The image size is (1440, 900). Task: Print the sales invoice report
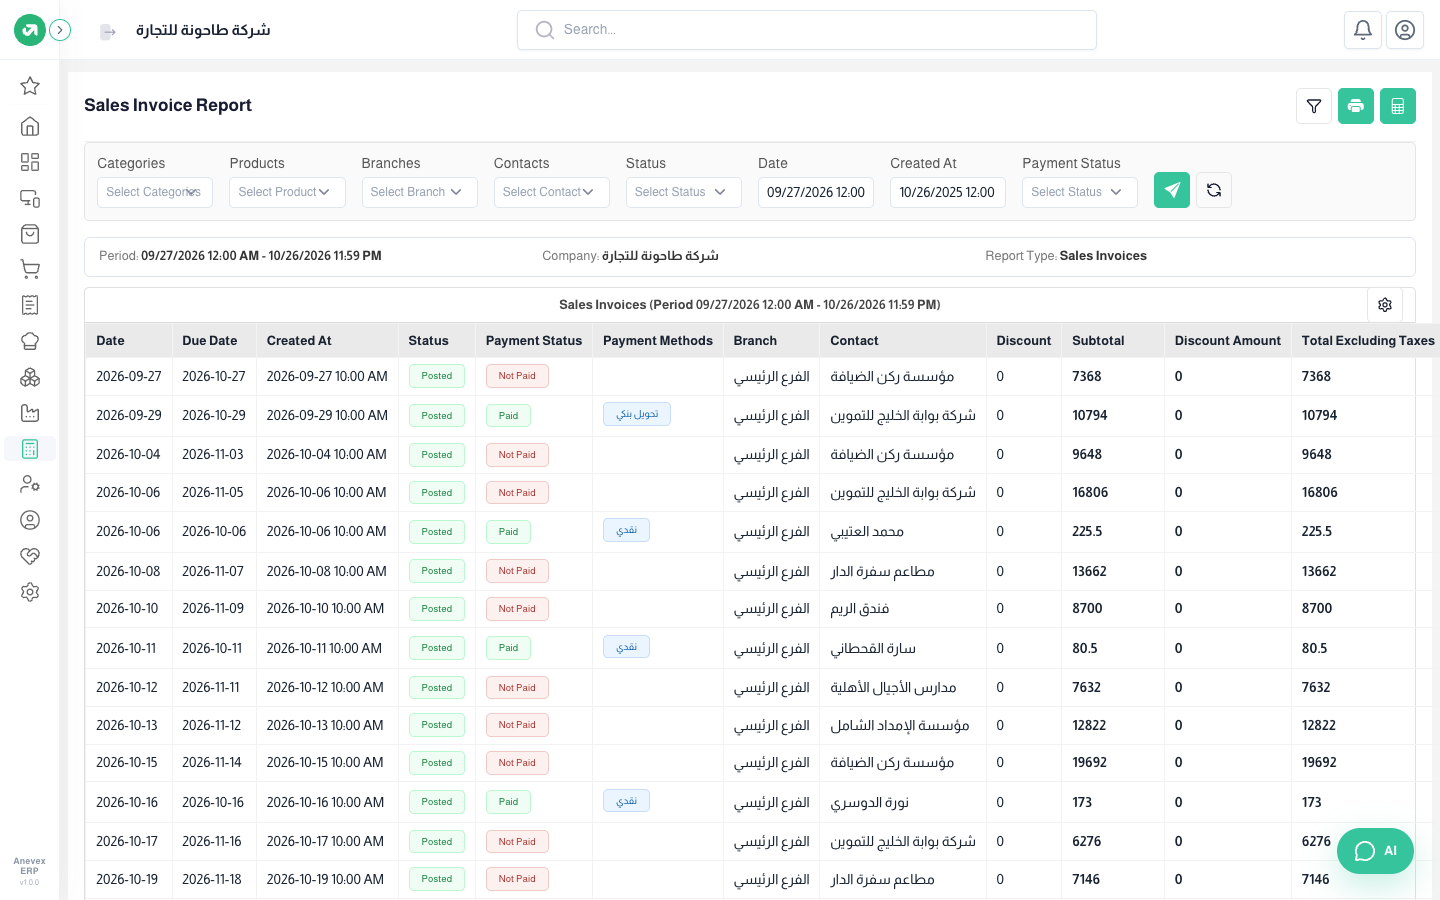pos(1356,106)
